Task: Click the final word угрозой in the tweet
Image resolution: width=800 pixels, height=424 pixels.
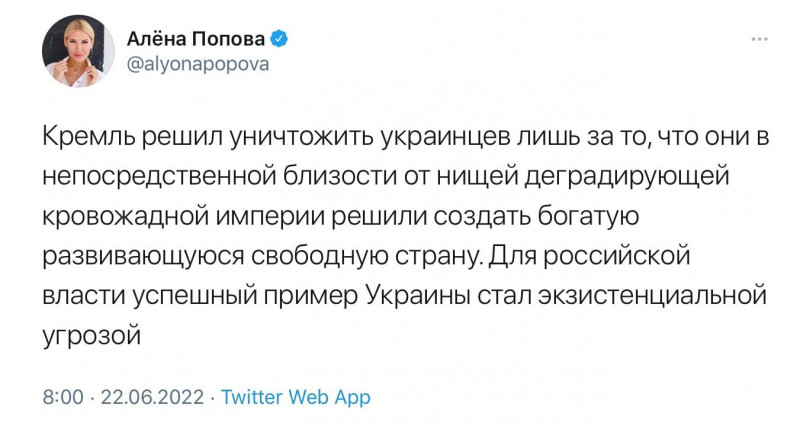Action: pyautogui.click(x=91, y=337)
